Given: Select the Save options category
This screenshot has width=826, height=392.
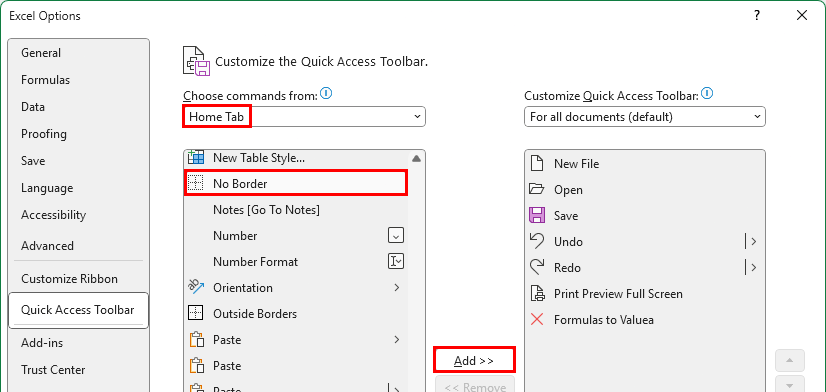Looking at the screenshot, I should point(78,161).
